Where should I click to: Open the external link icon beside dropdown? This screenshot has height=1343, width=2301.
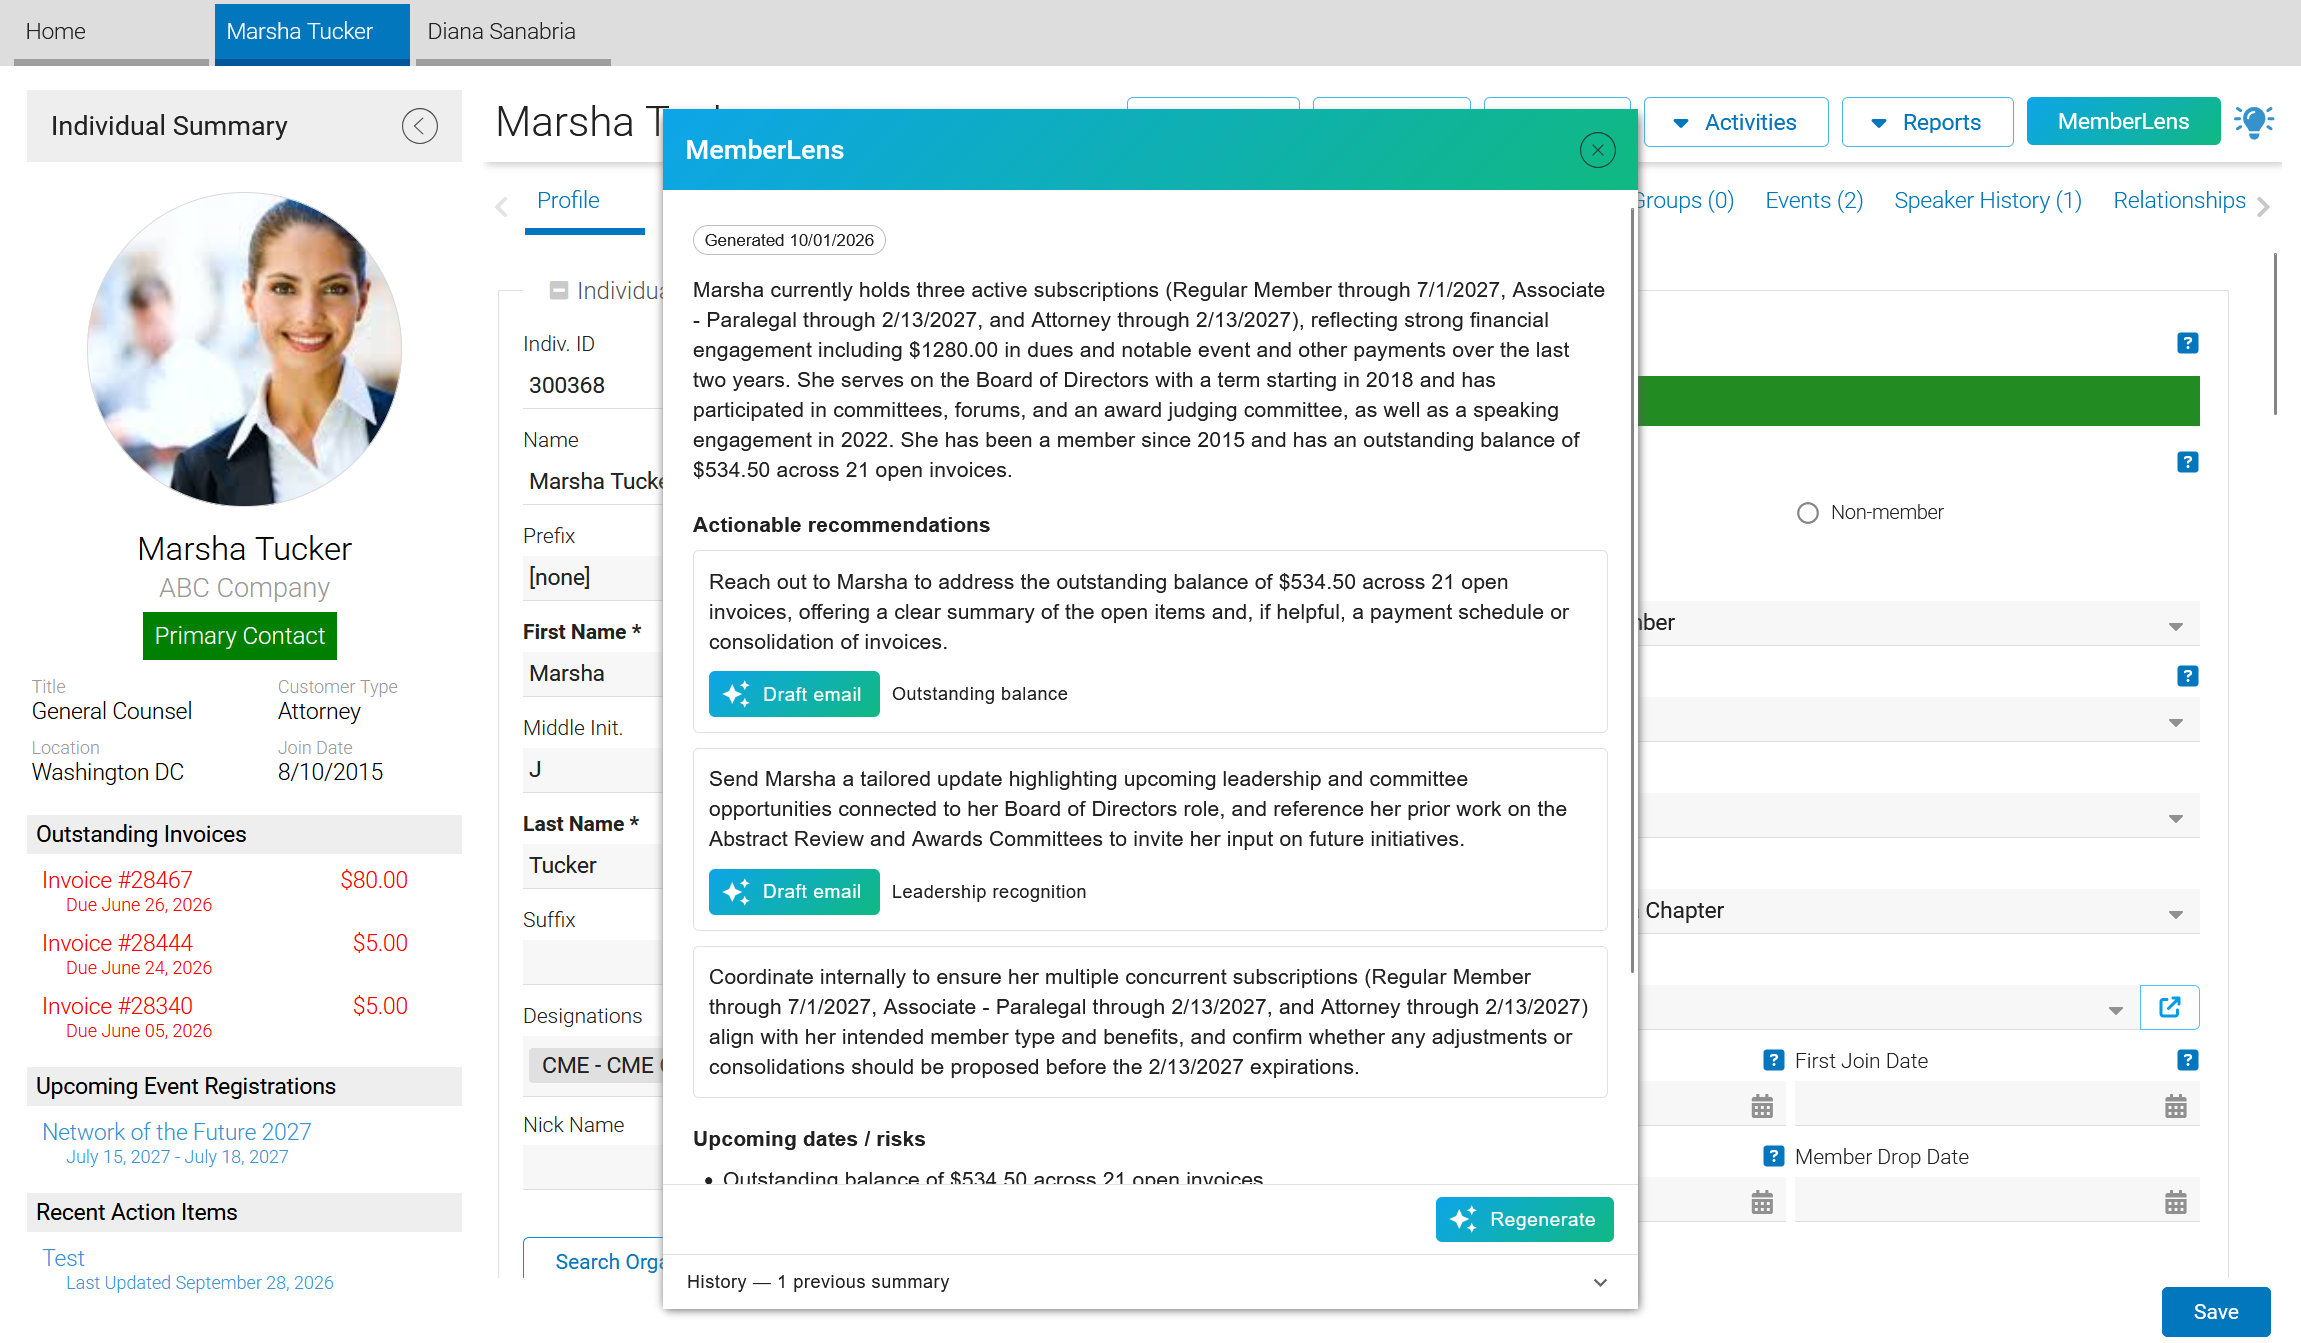pyautogui.click(x=2169, y=1007)
